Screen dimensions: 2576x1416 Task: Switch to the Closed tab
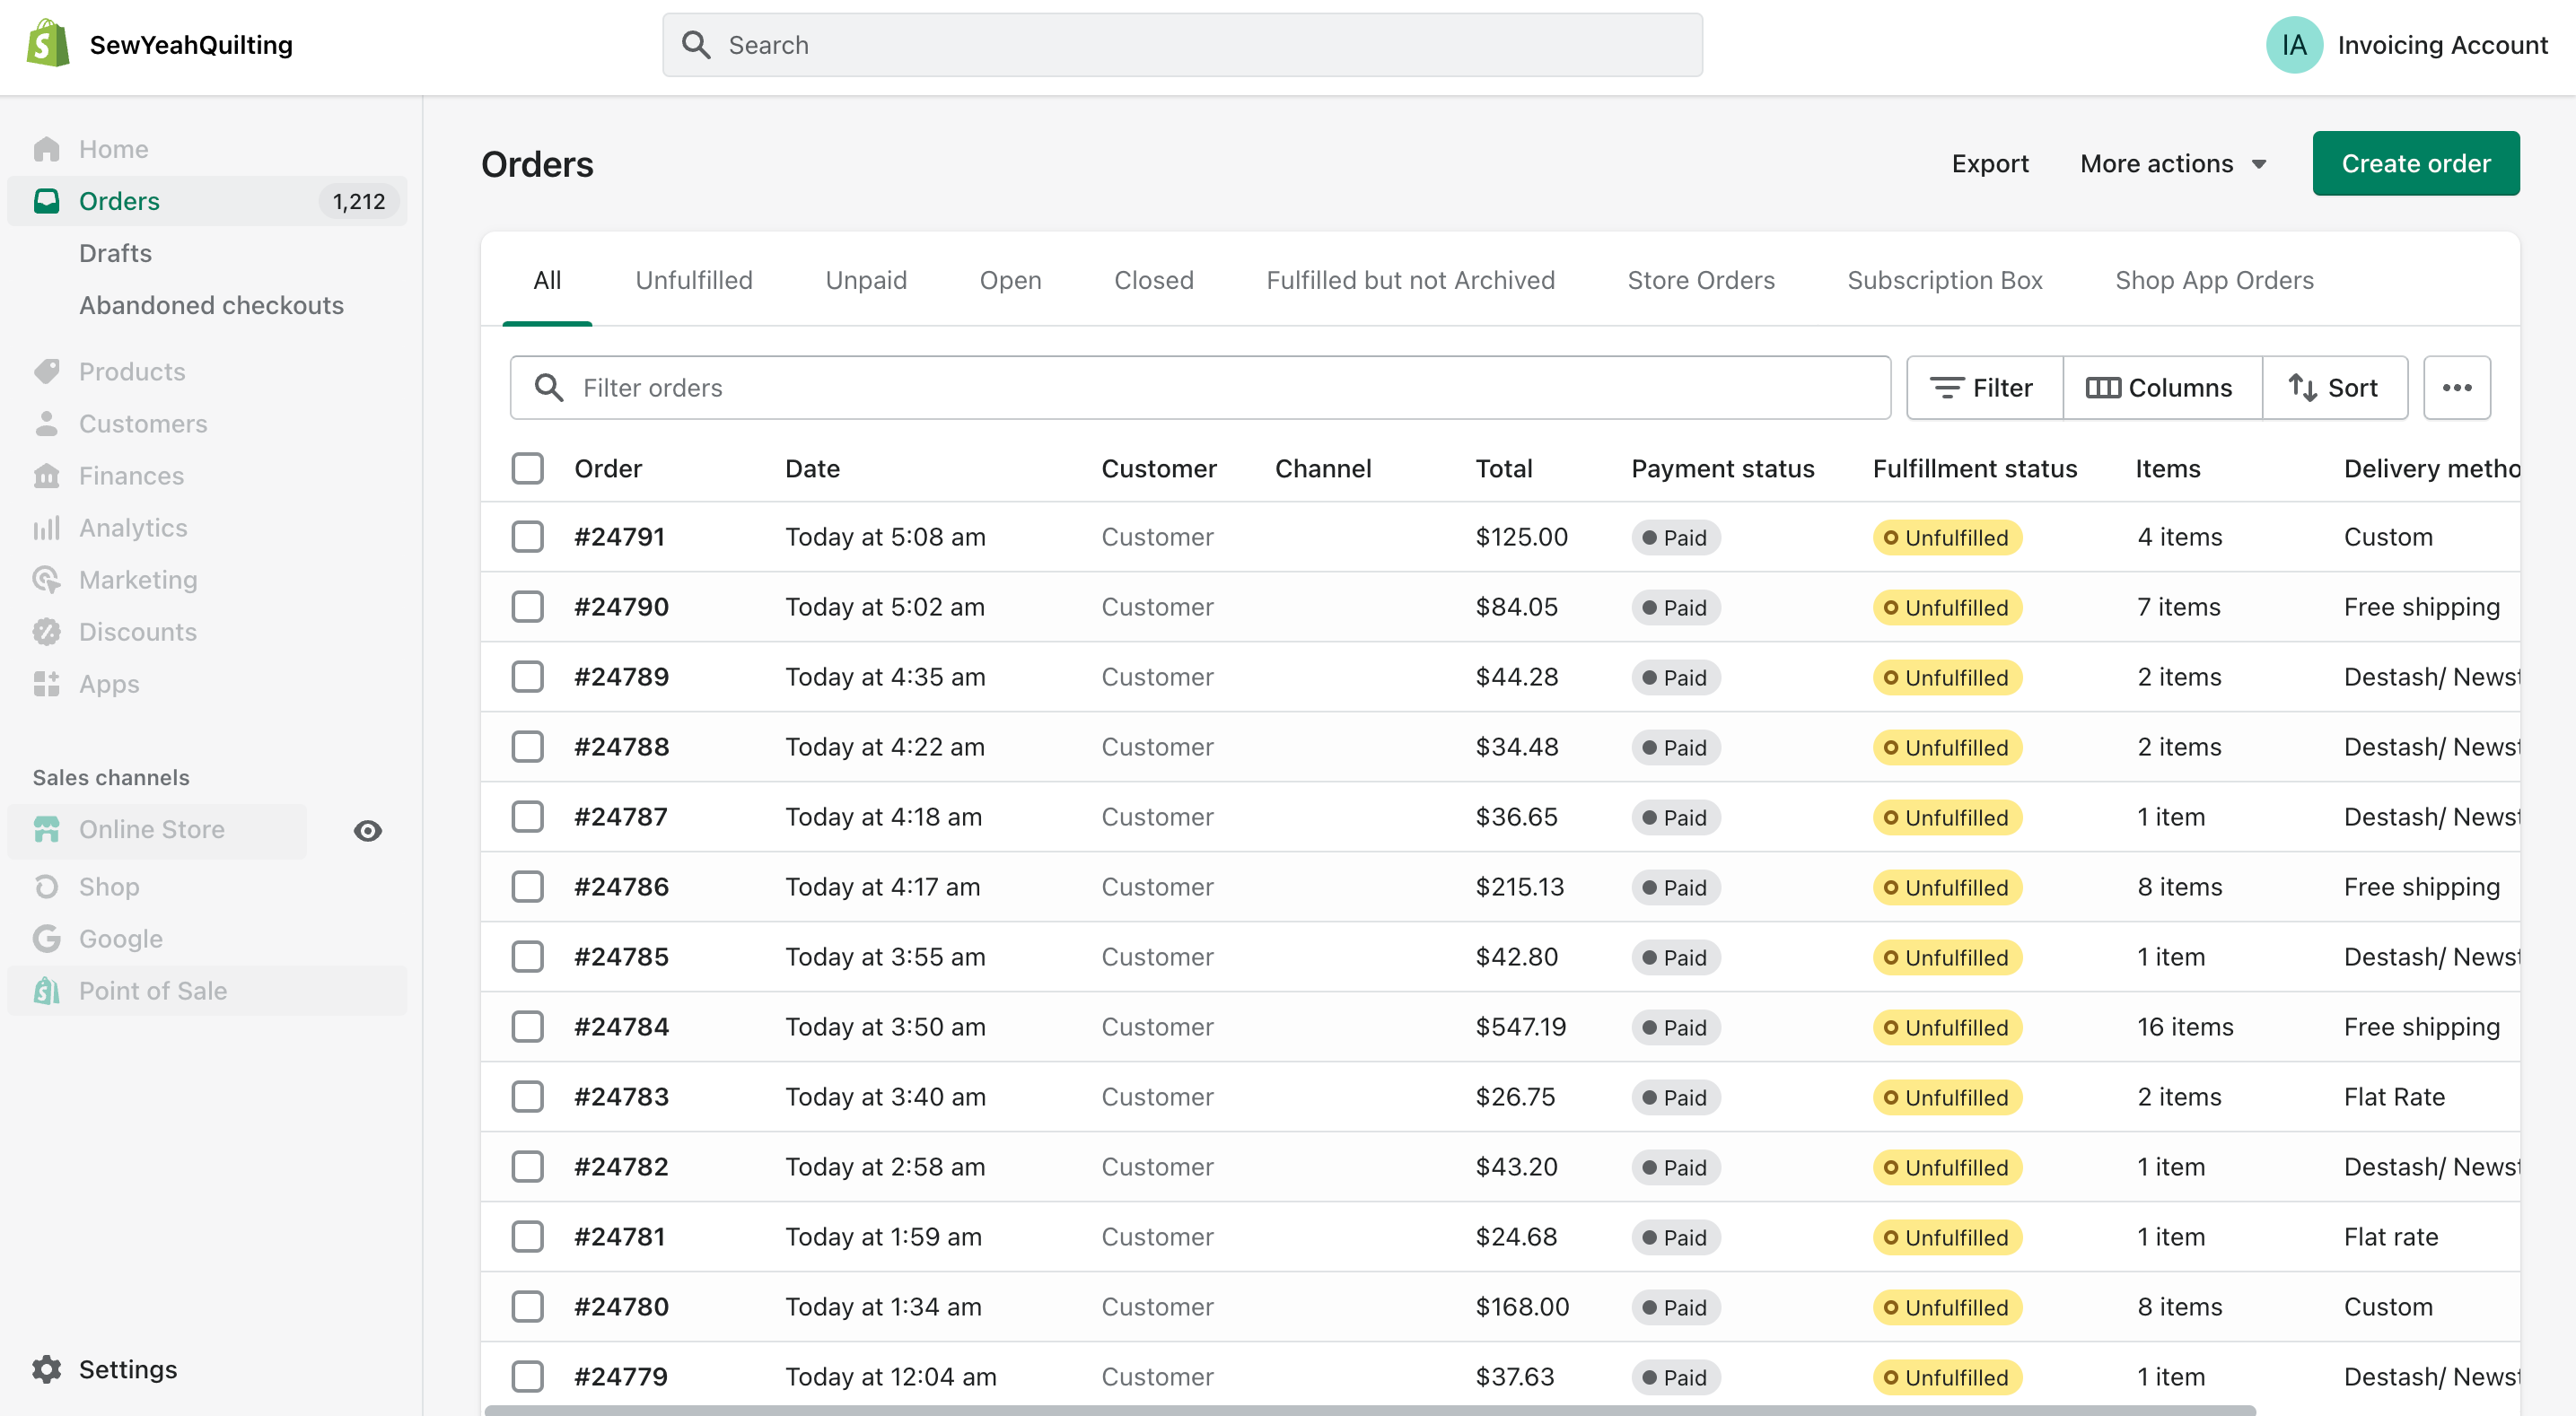(x=1154, y=280)
